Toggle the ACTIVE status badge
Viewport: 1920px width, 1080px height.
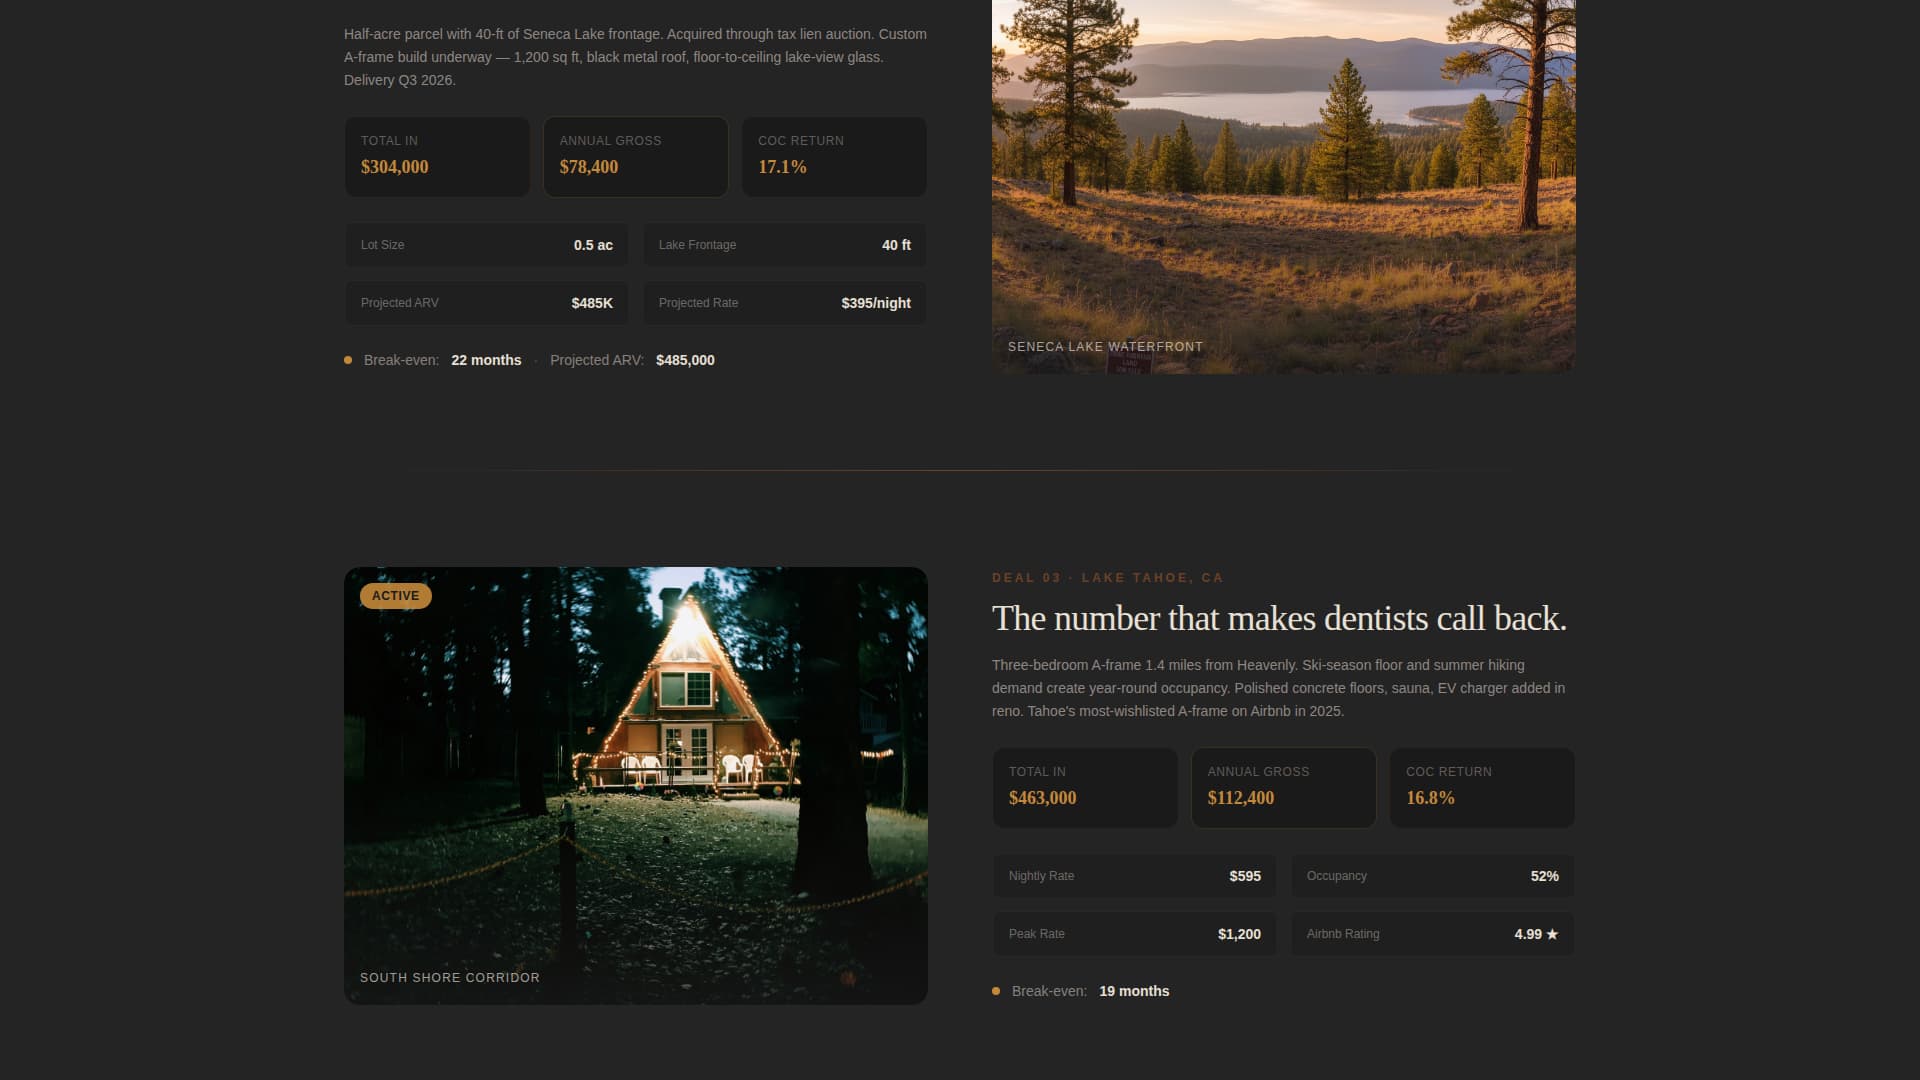click(x=395, y=595)
